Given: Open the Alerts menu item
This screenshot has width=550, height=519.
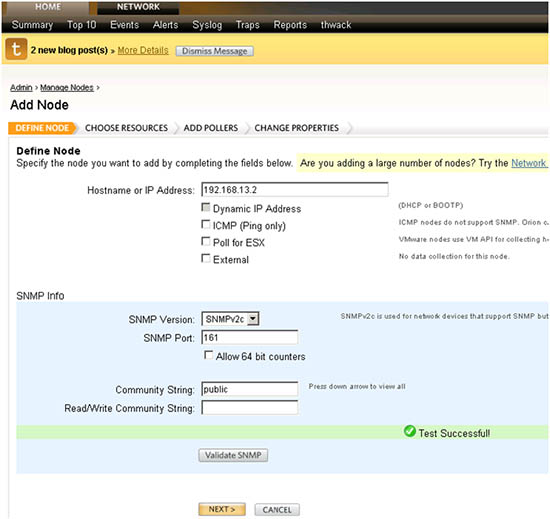Looking at the screenshot, I should (166, 25).
